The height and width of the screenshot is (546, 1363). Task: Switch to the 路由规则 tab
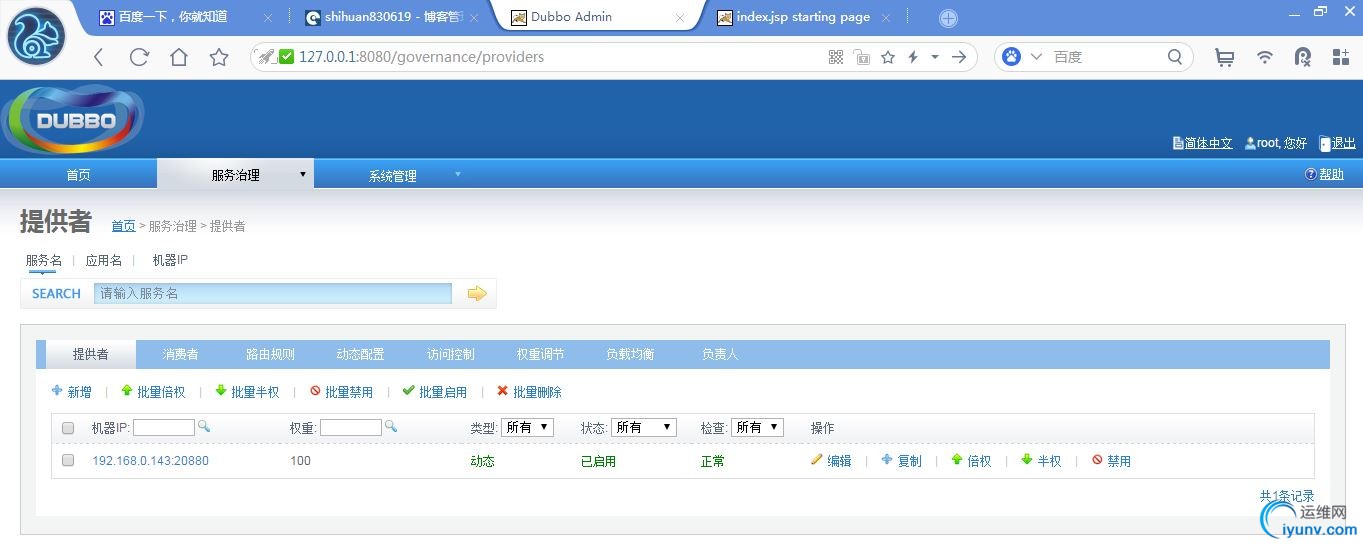[270, 354]
